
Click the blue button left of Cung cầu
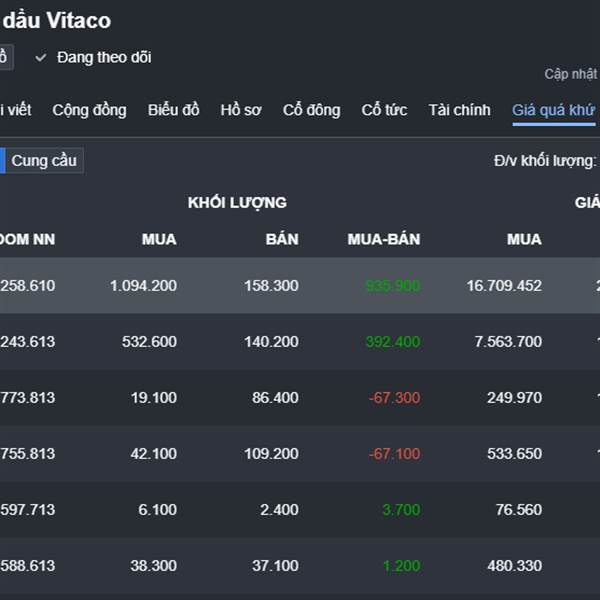coord(2,161)
